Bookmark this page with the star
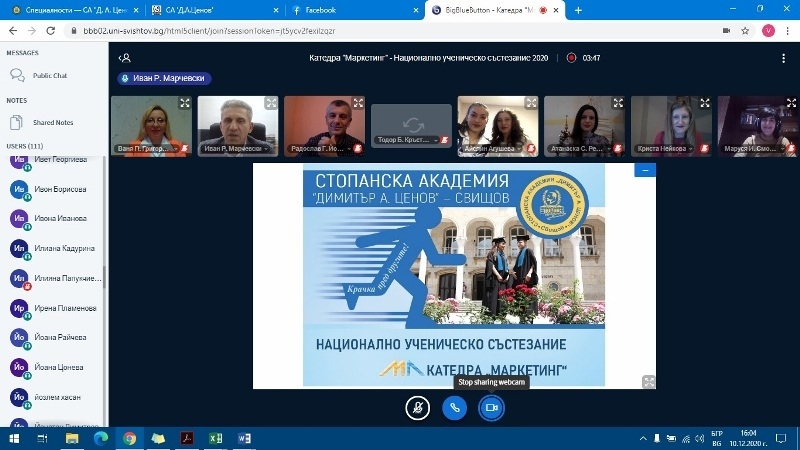This screenshot has height=450, width=800. click(745, 31)
